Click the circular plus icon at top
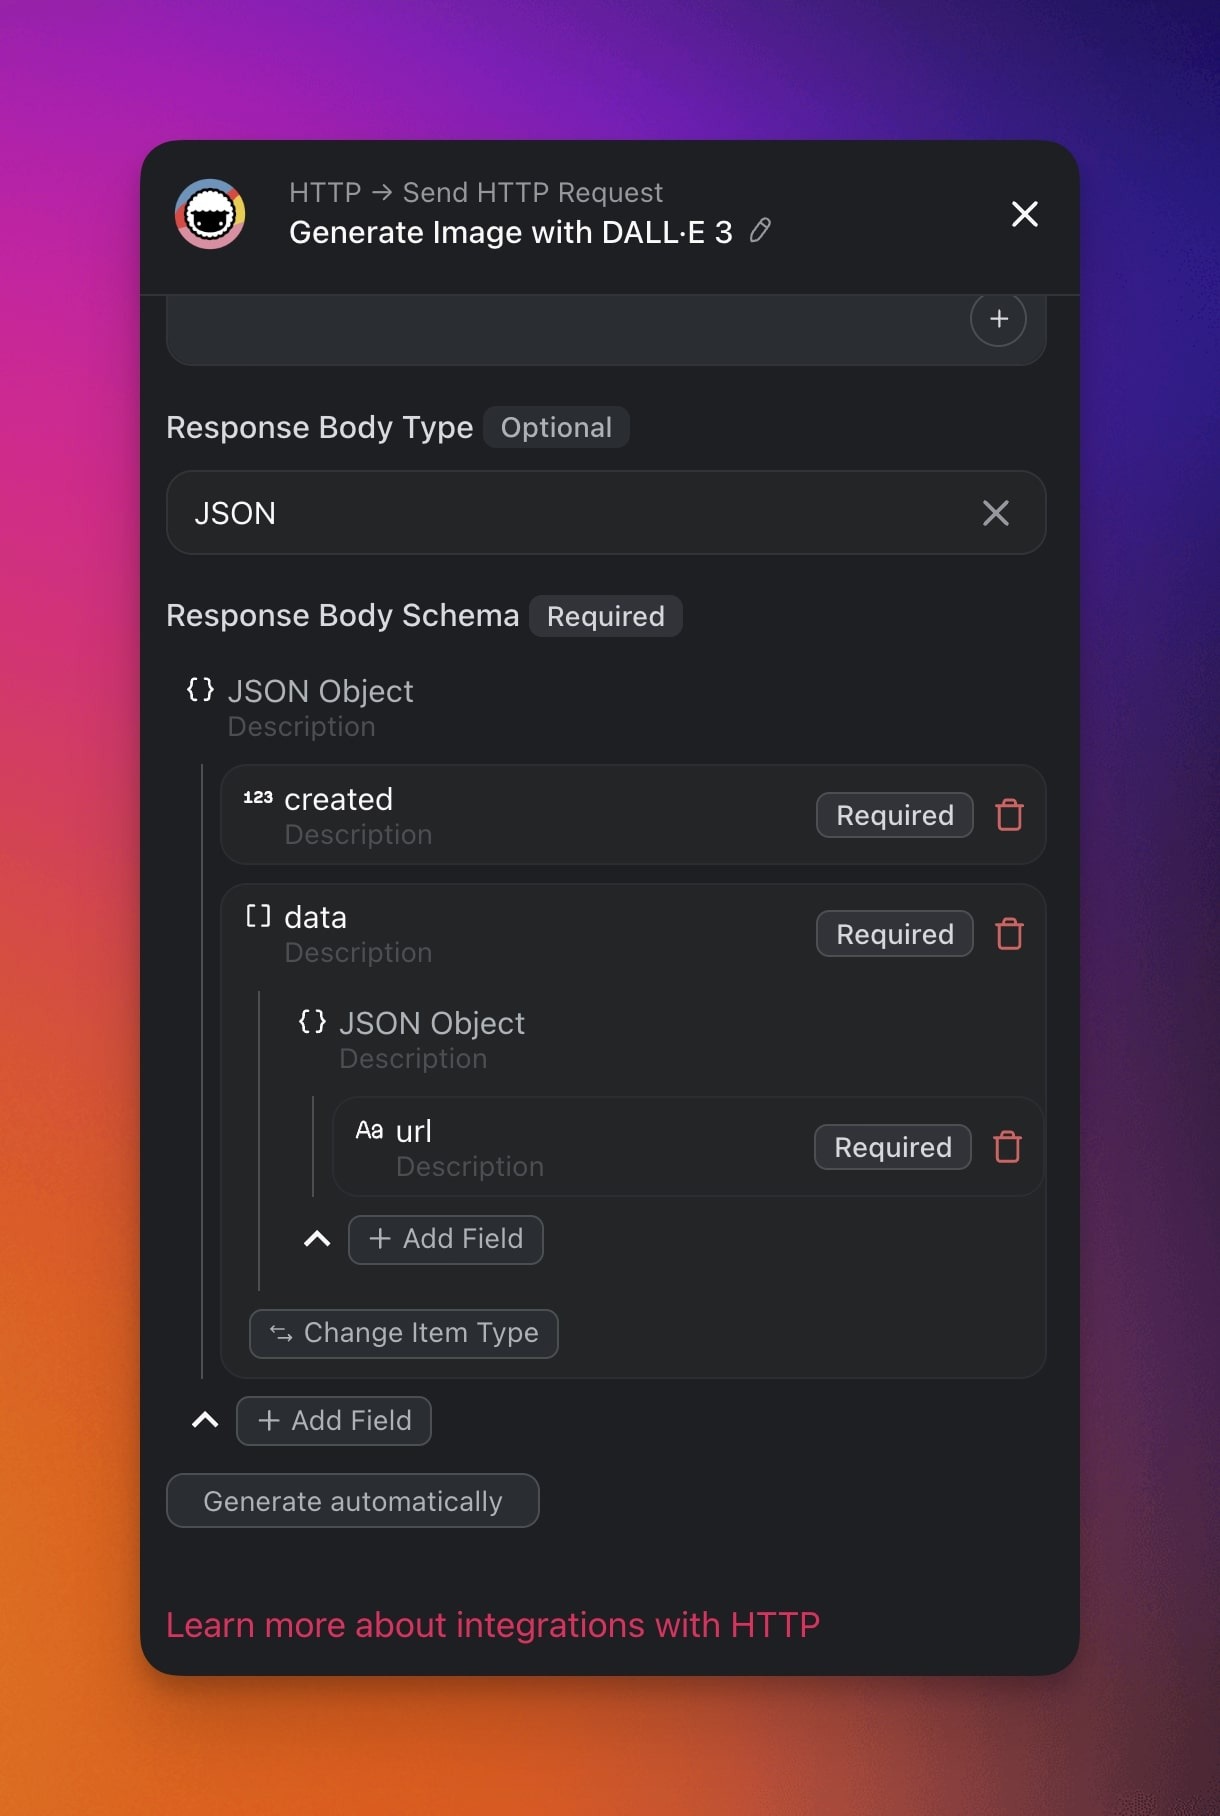This screenshot has height=1816, width=1220. click(x=998, y=319)
